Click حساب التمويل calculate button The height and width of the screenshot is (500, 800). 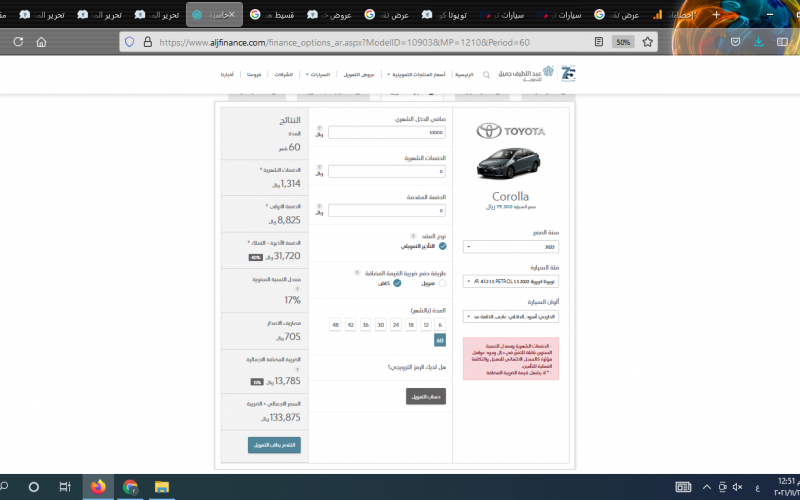426,396
